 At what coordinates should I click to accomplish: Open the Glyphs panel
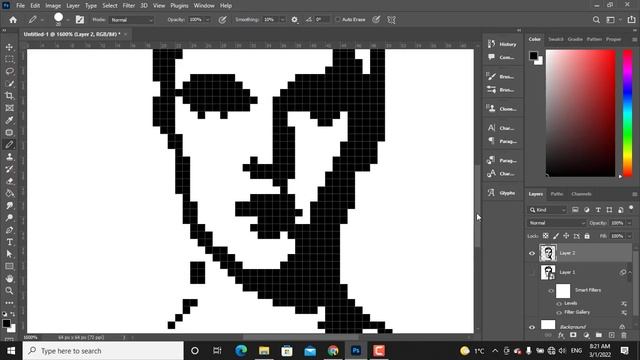click(502, 193)
